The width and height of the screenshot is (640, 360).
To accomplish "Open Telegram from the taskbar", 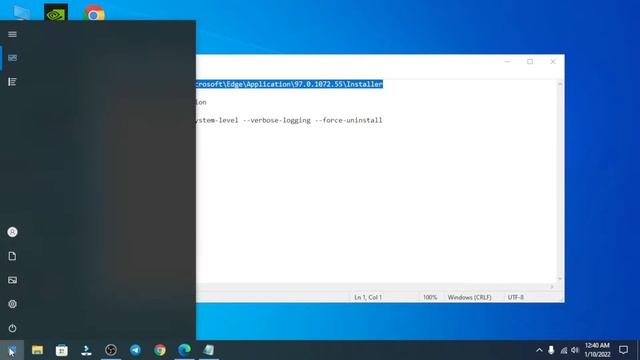I will [x=135, y=350].
